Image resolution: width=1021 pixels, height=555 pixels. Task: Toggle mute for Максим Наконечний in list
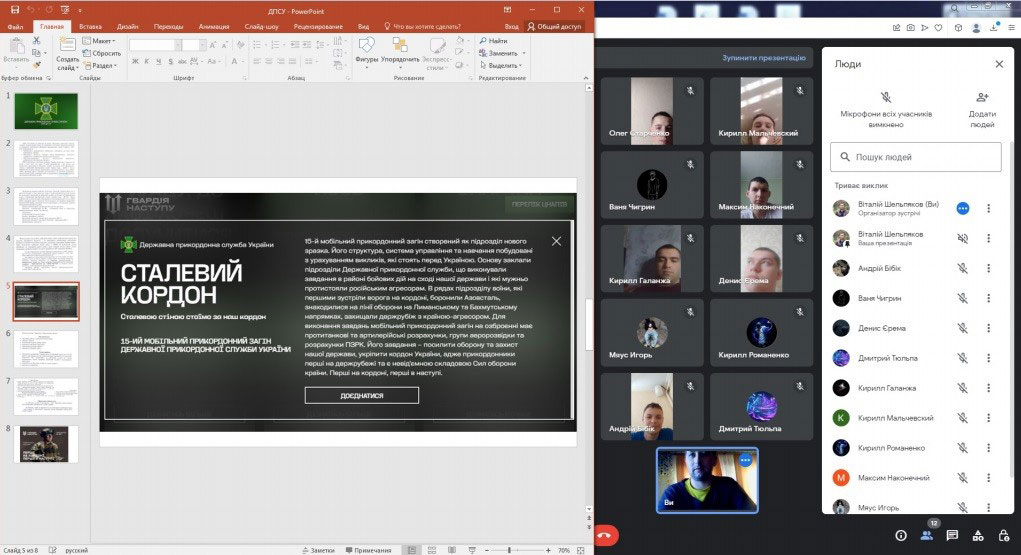[962, 478]
